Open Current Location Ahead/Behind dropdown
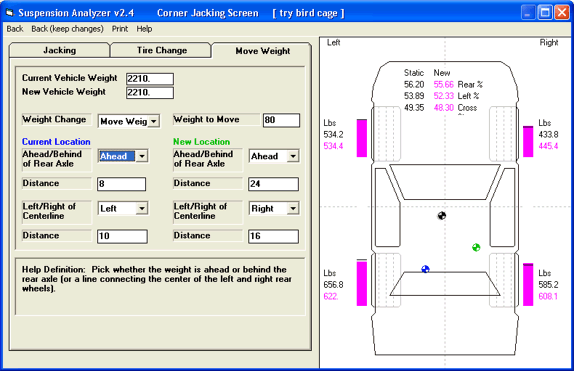The height and width of the screenshot is (374, 576). coord(142,156)
